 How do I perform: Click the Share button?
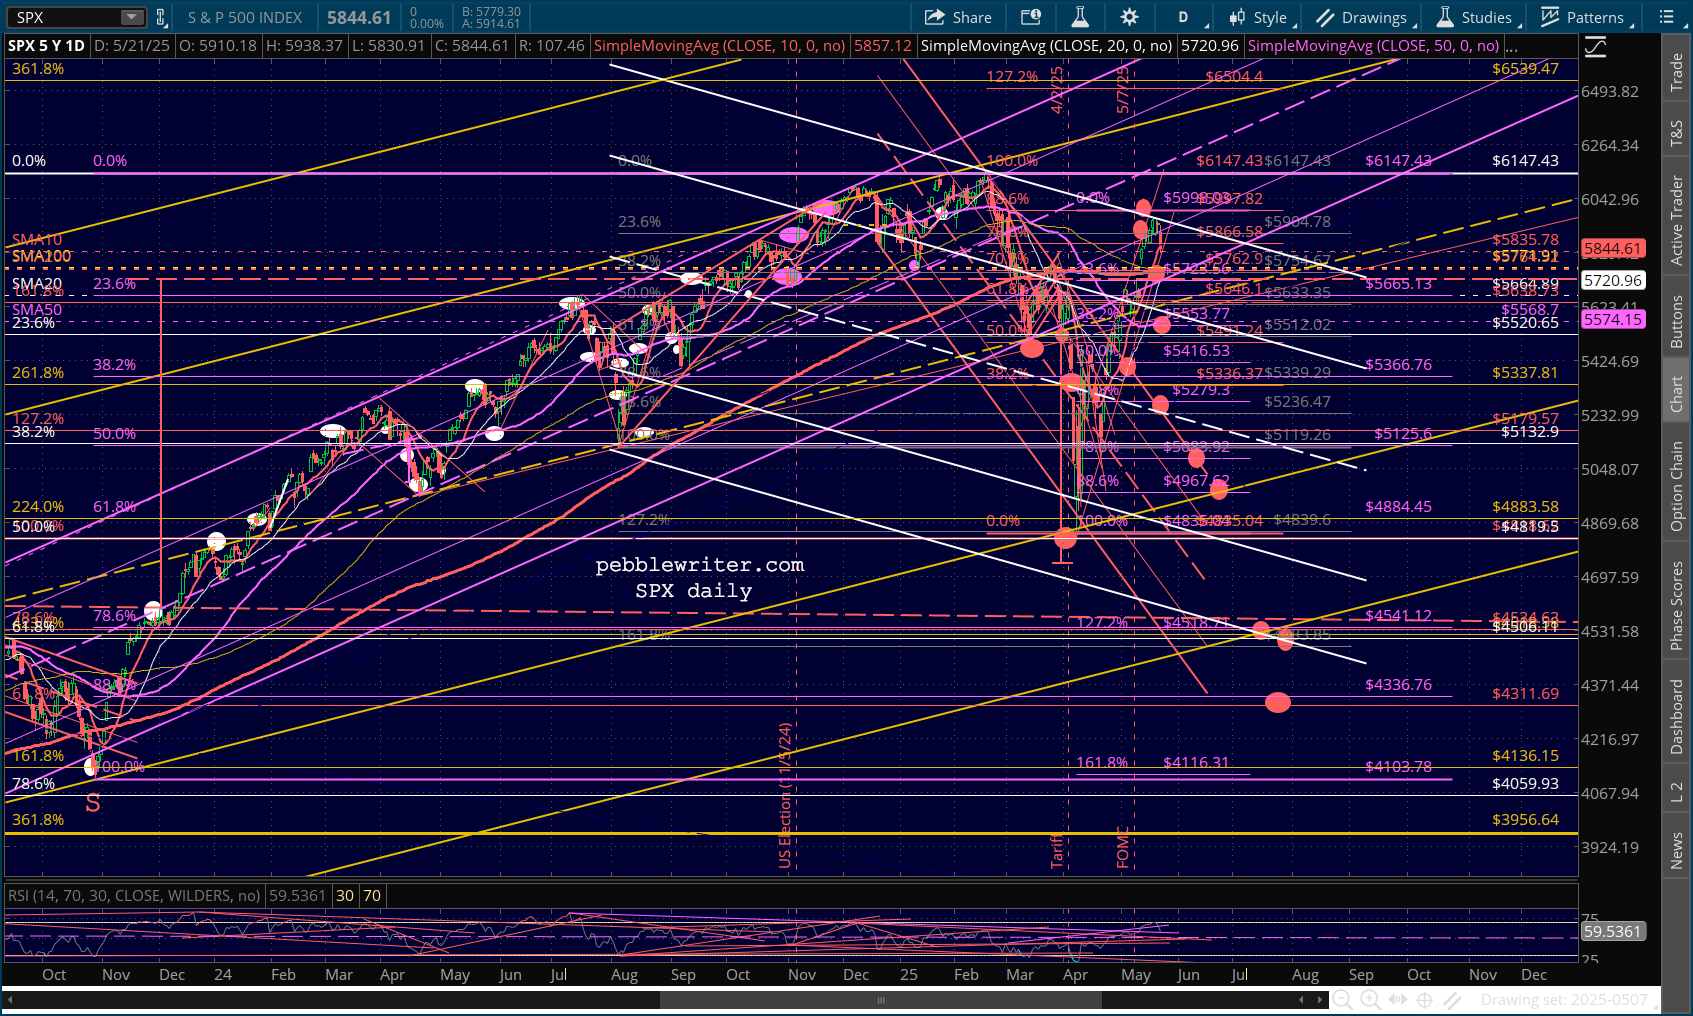click(x=958, y=17)
